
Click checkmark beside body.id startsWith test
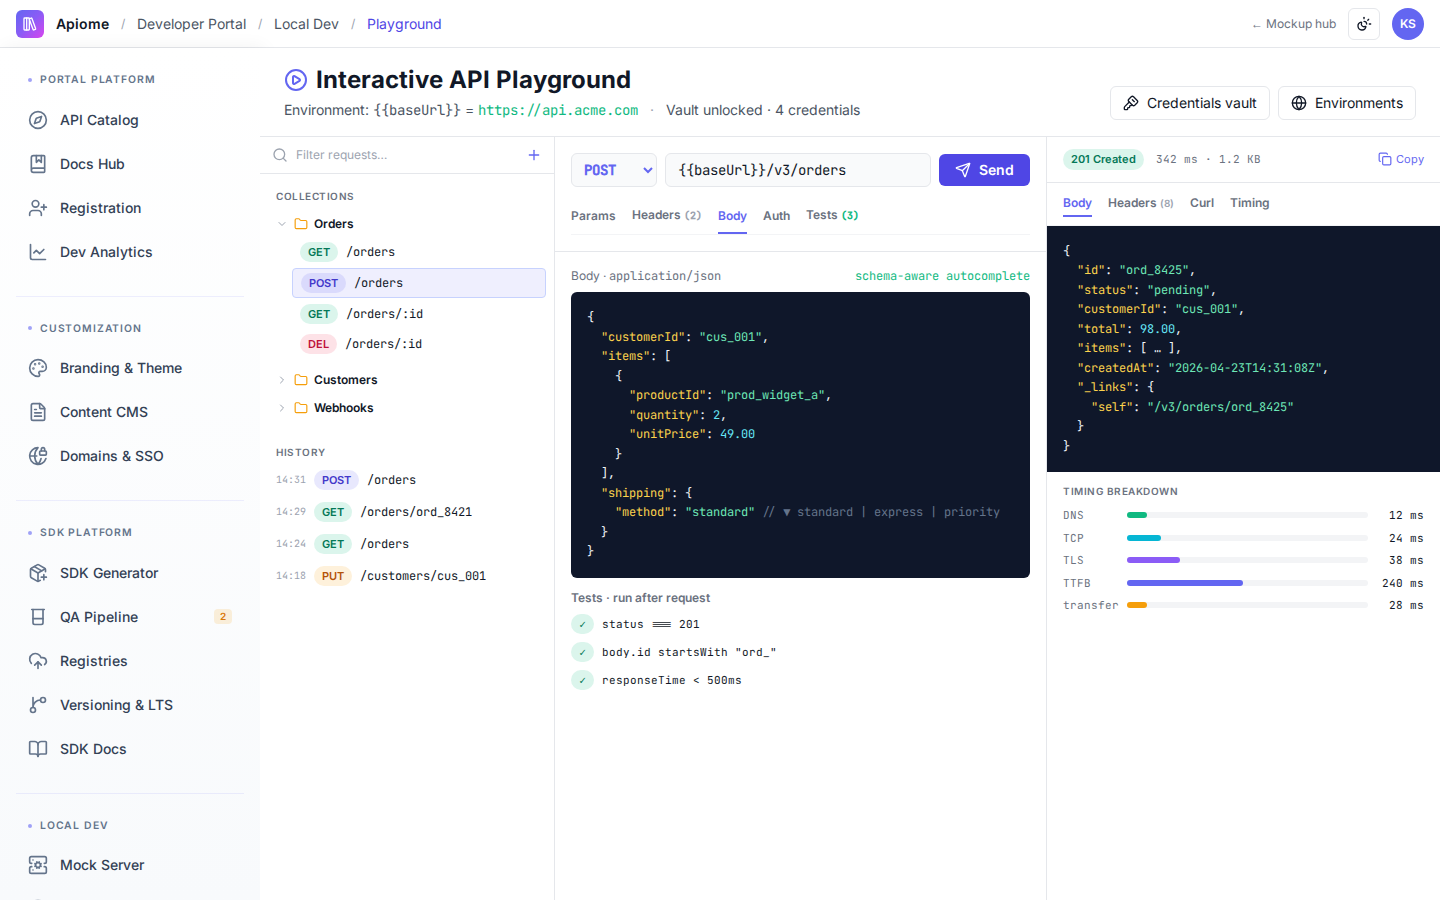pyautogui.click(x=582, y=652)
